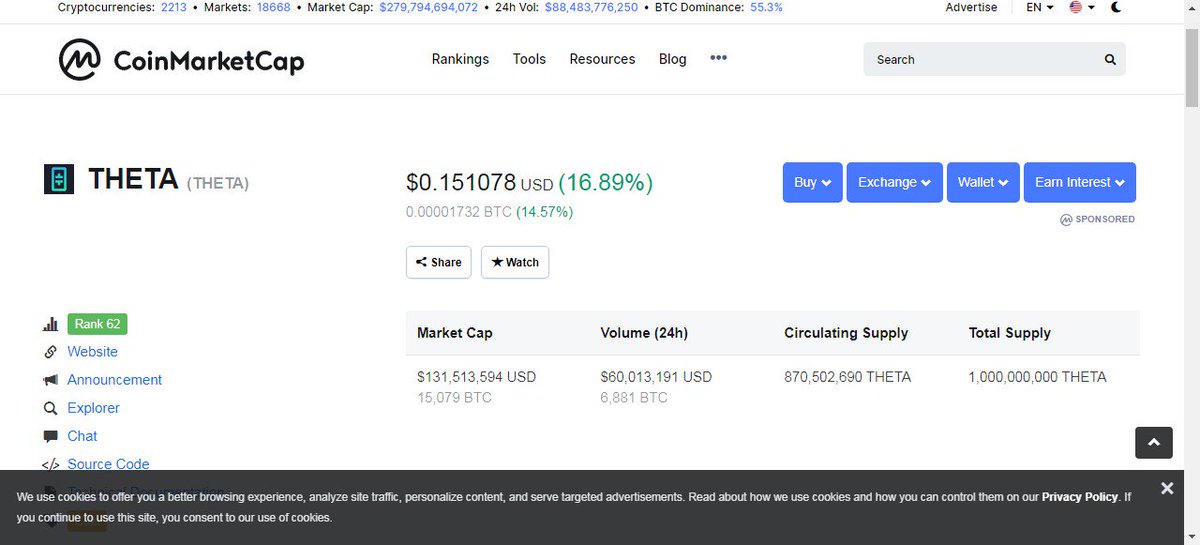The height and width of the screenshot is (545, 1200).
Task: Click the Market Cap value in top bar
Action: 429,7
